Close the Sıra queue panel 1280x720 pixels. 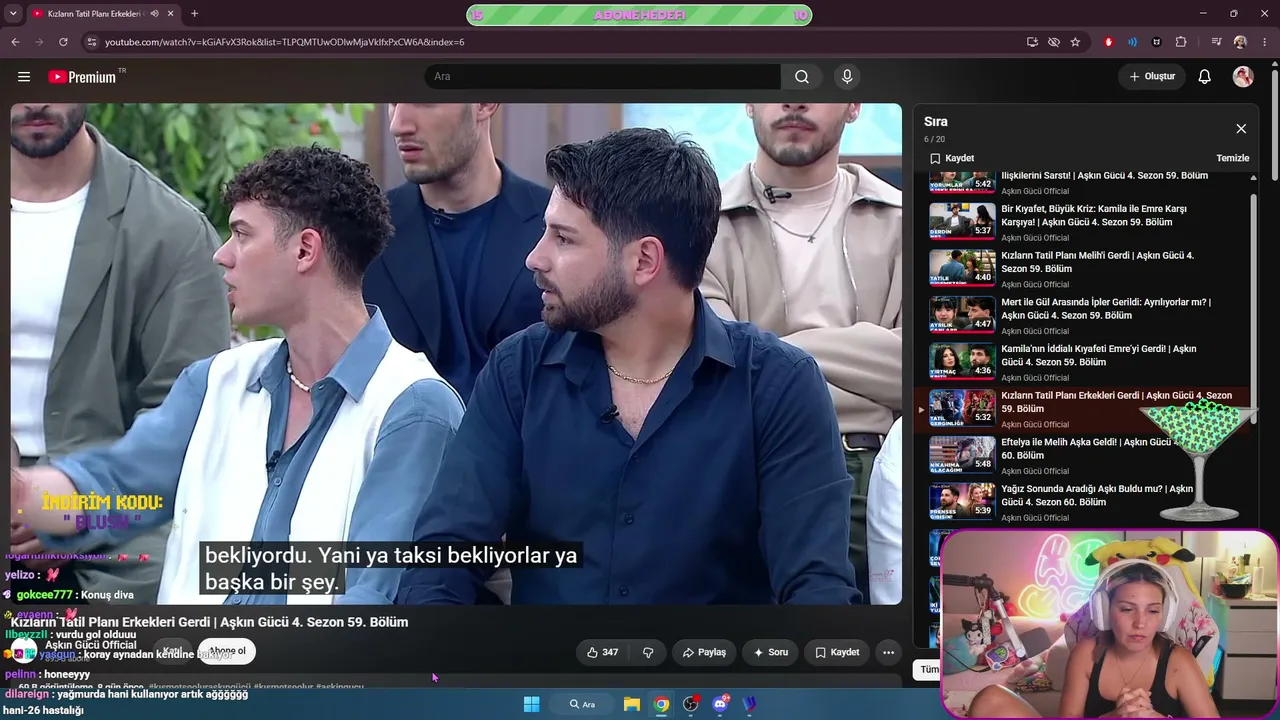(x=1241, y=129)
